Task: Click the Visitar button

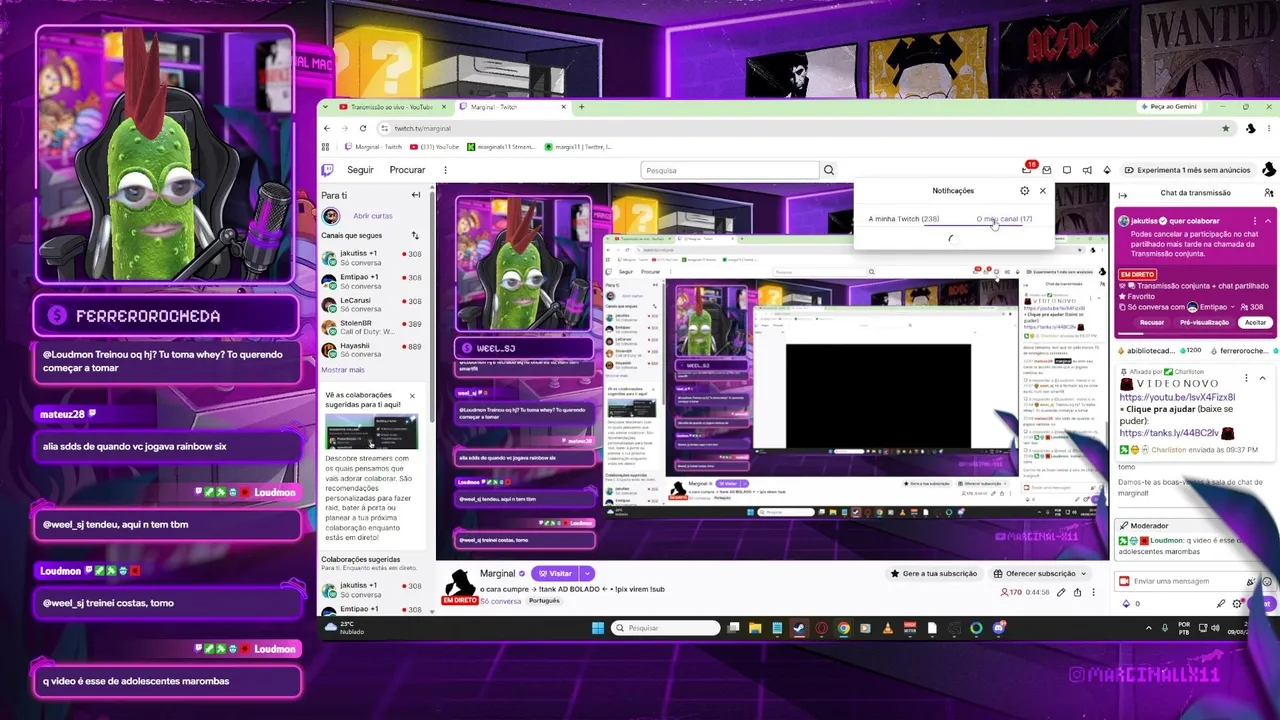Action: [x=555, y=574]
